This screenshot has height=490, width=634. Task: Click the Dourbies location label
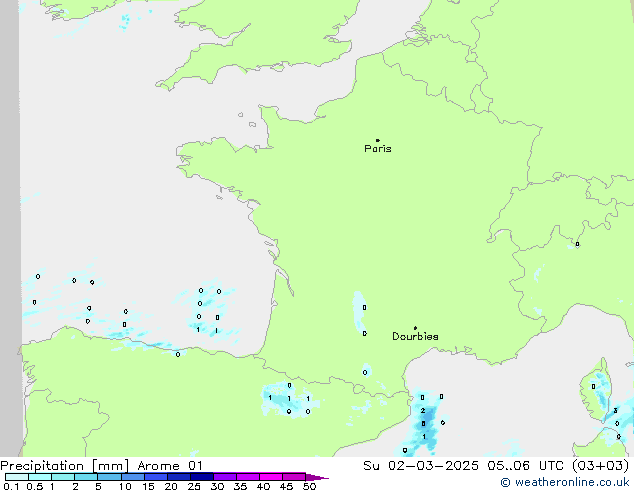415,336
